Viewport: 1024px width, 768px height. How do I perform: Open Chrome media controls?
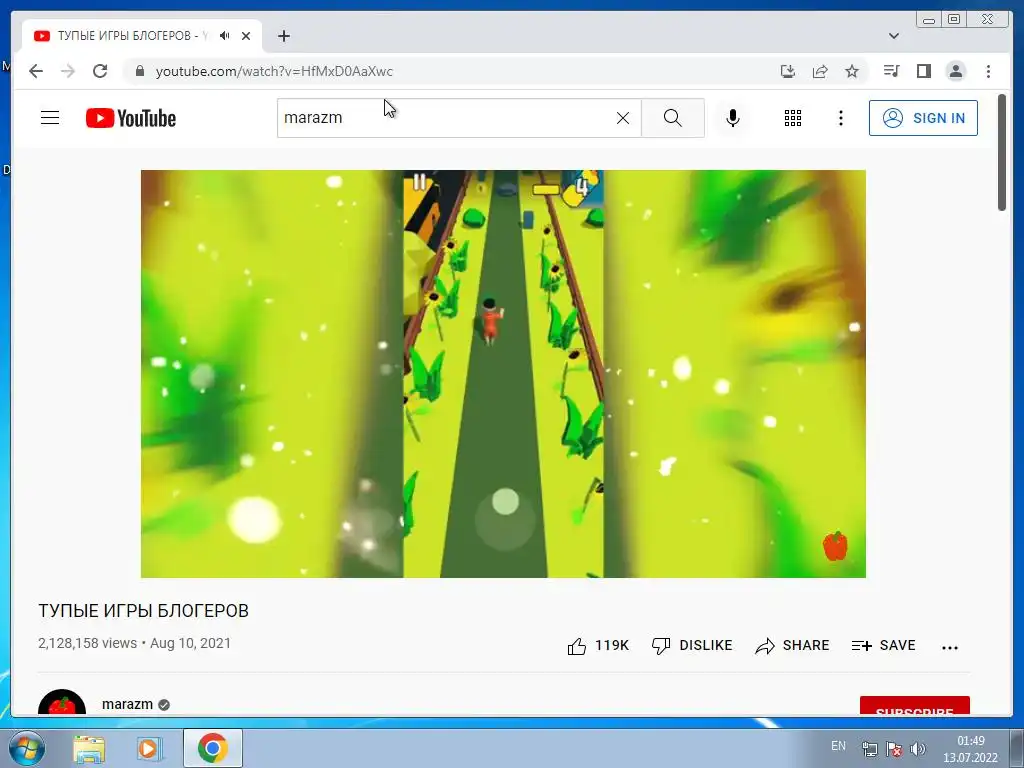coord(891,71)
